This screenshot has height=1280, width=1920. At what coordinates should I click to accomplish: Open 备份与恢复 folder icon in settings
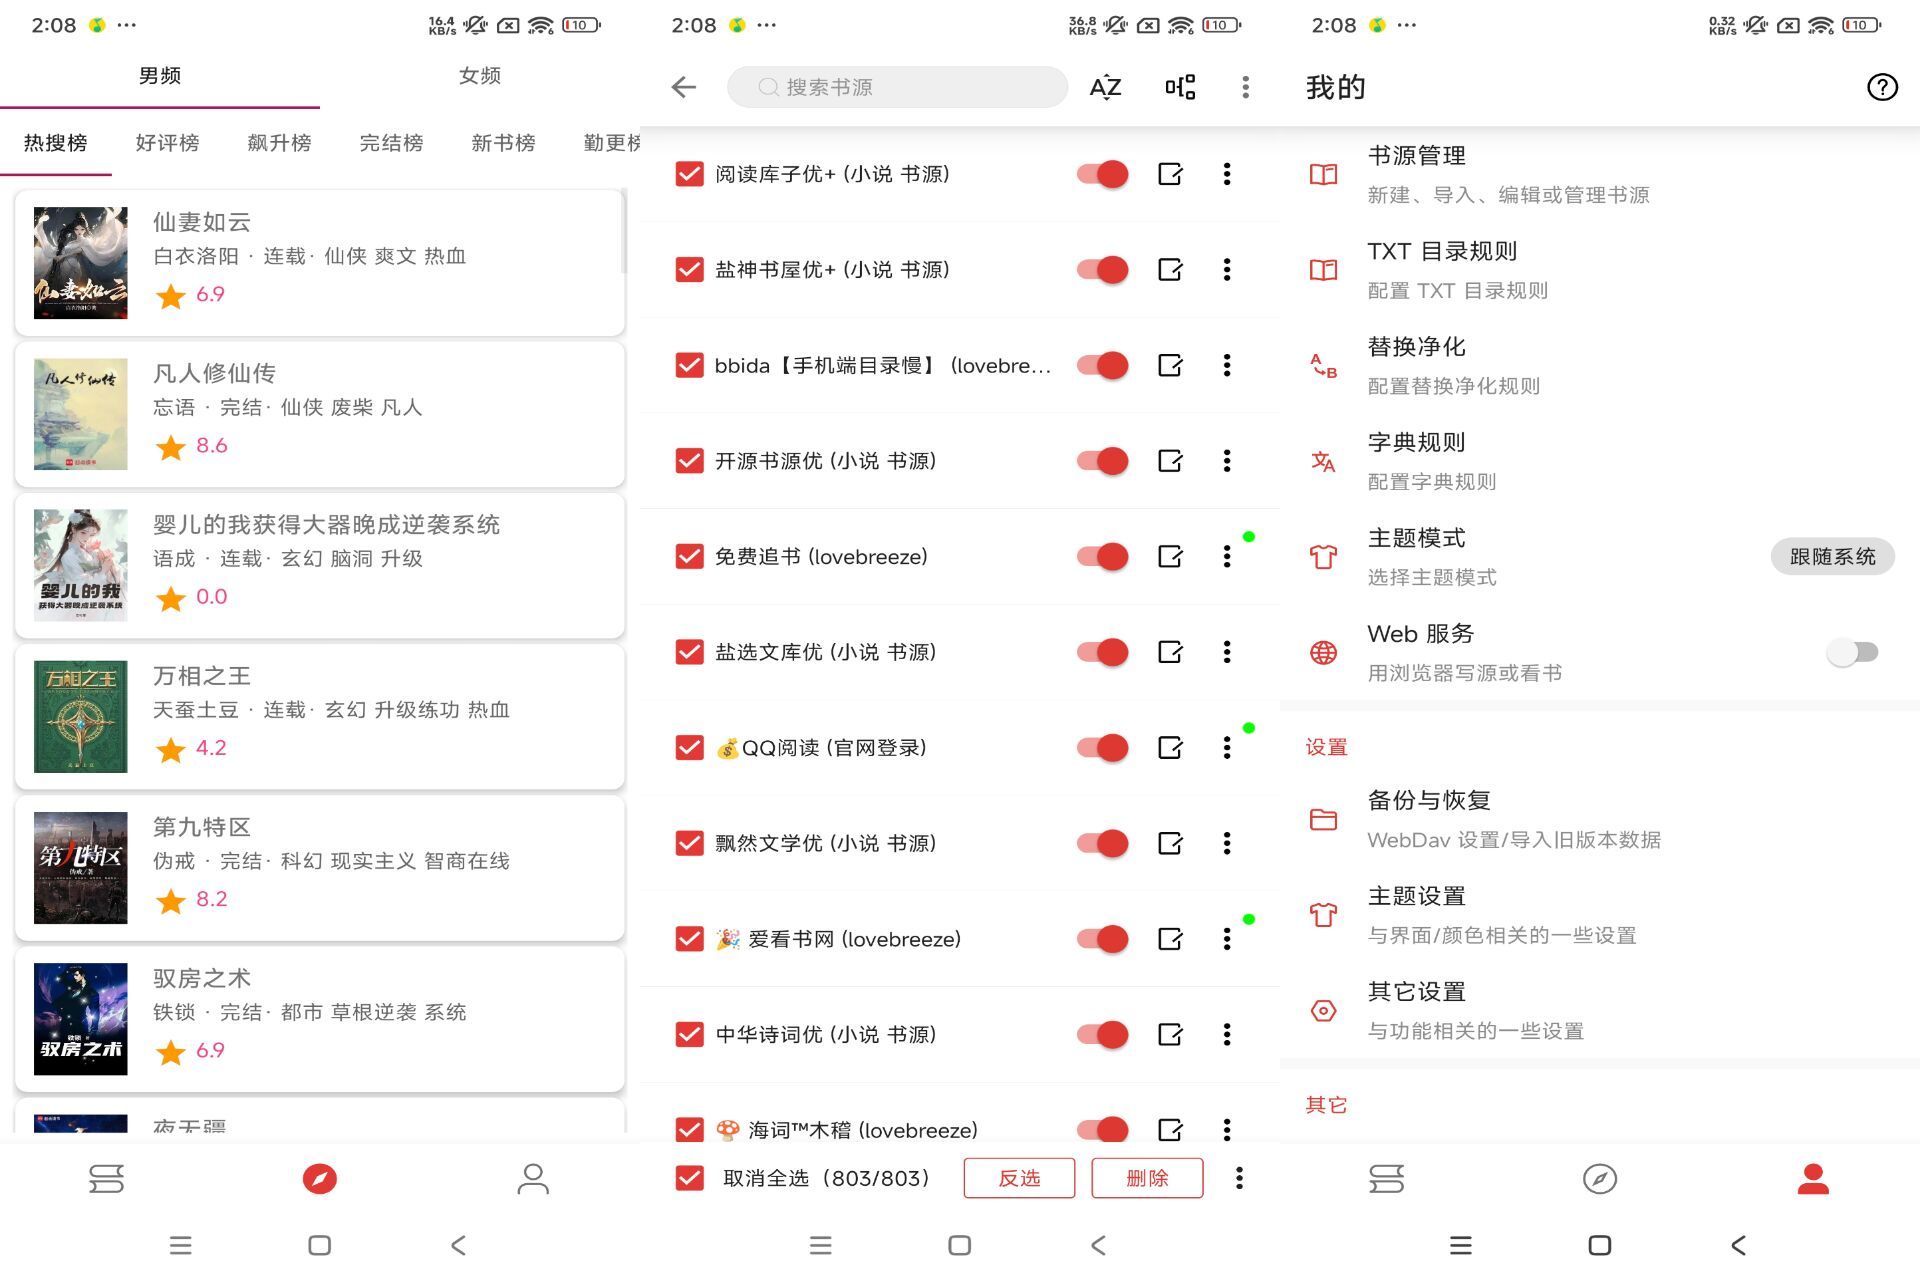tap(1323, 818)
